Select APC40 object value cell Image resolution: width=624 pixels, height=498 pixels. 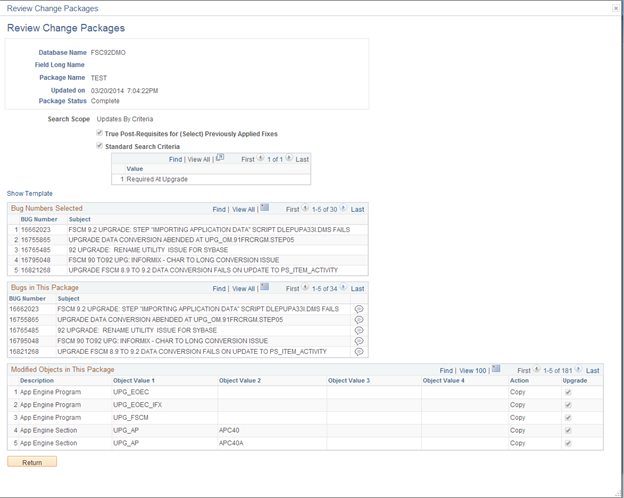click(229, 430)
